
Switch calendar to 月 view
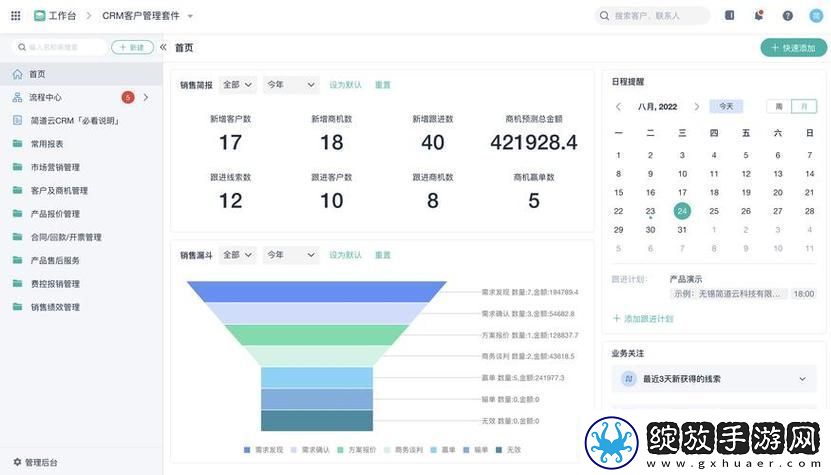point(803,107)
